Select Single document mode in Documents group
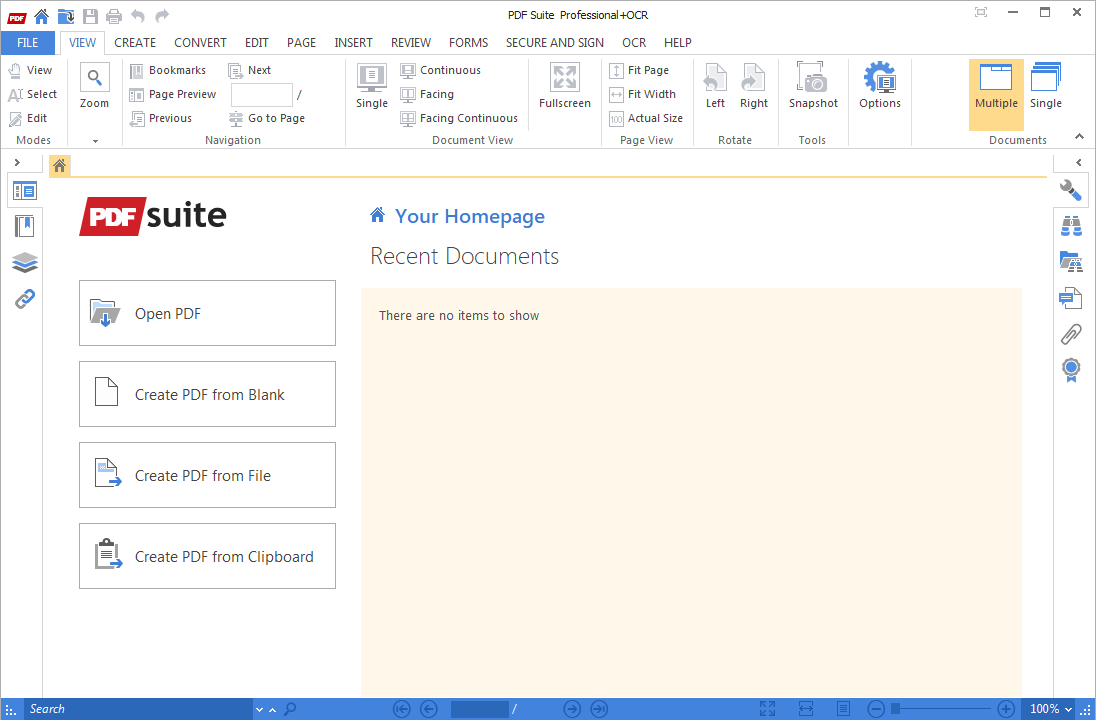Image resolution: width=1096 pixels, height=720 pixels. coord(1046,86)
